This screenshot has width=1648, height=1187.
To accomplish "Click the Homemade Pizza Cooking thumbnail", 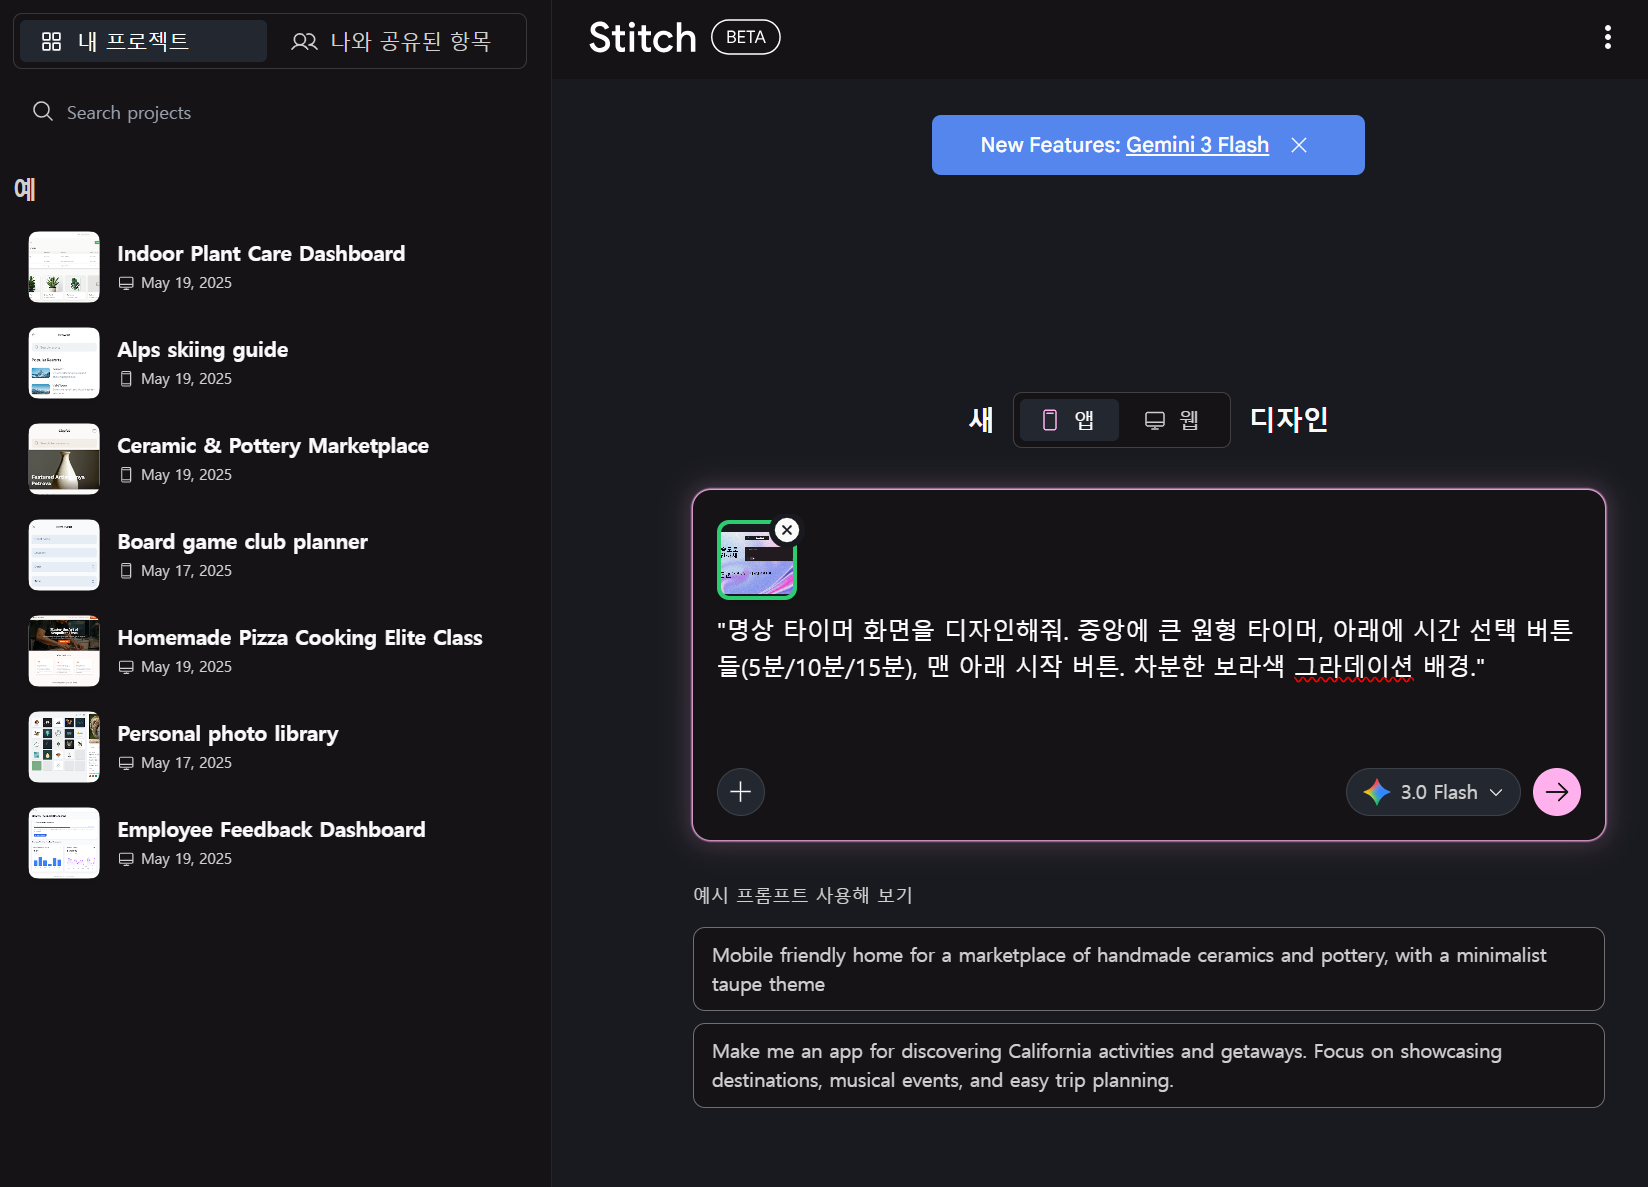I will (x=64, y=651).
